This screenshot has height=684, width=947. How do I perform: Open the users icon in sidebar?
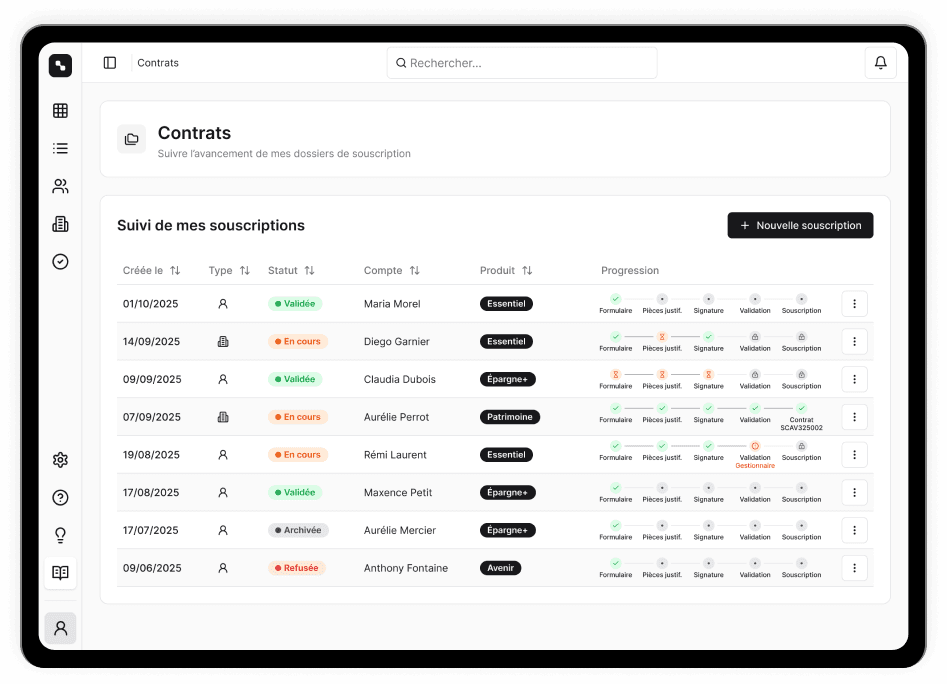pyautogui.click(x=60, y=186)
